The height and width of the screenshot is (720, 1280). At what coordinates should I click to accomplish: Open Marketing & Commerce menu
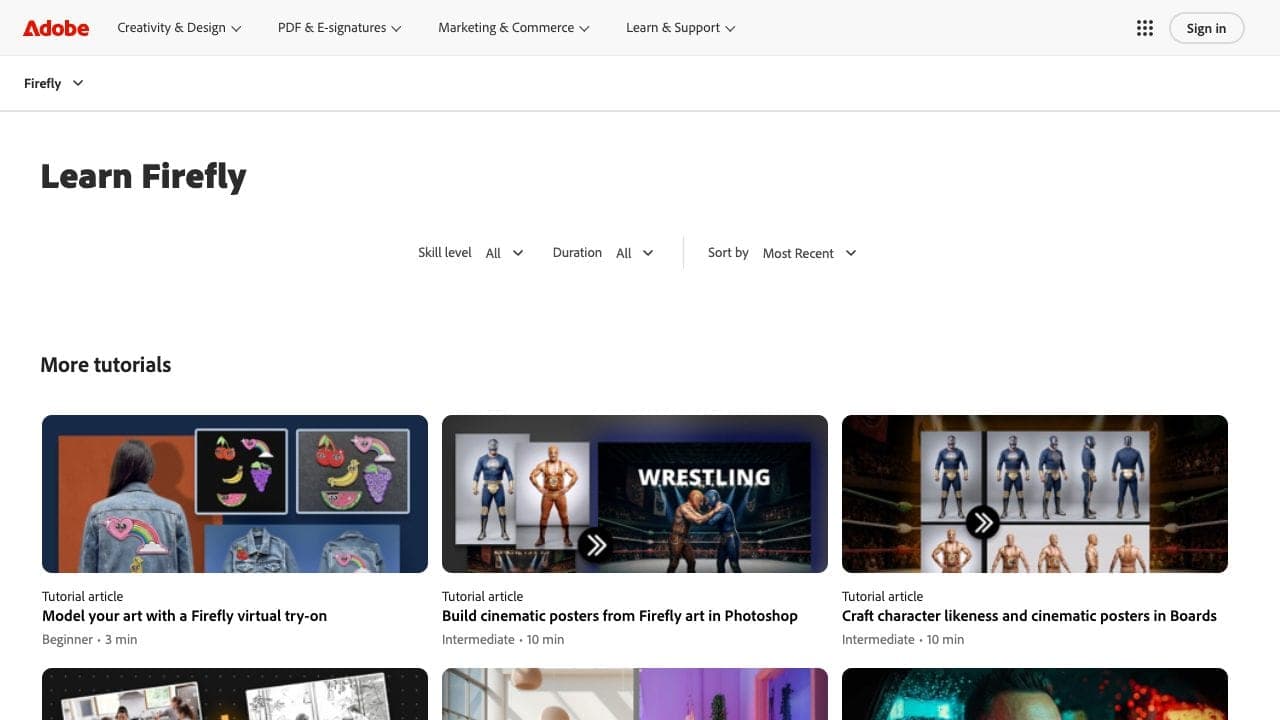click(x=514, y=28)
